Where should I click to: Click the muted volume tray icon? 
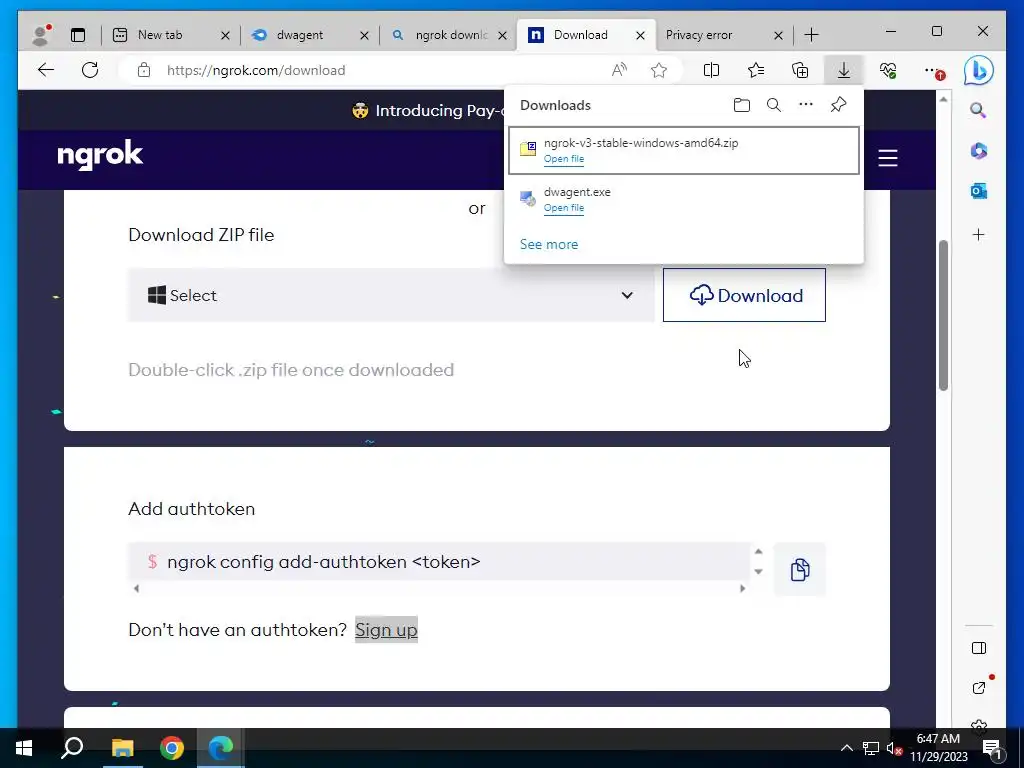894,748
